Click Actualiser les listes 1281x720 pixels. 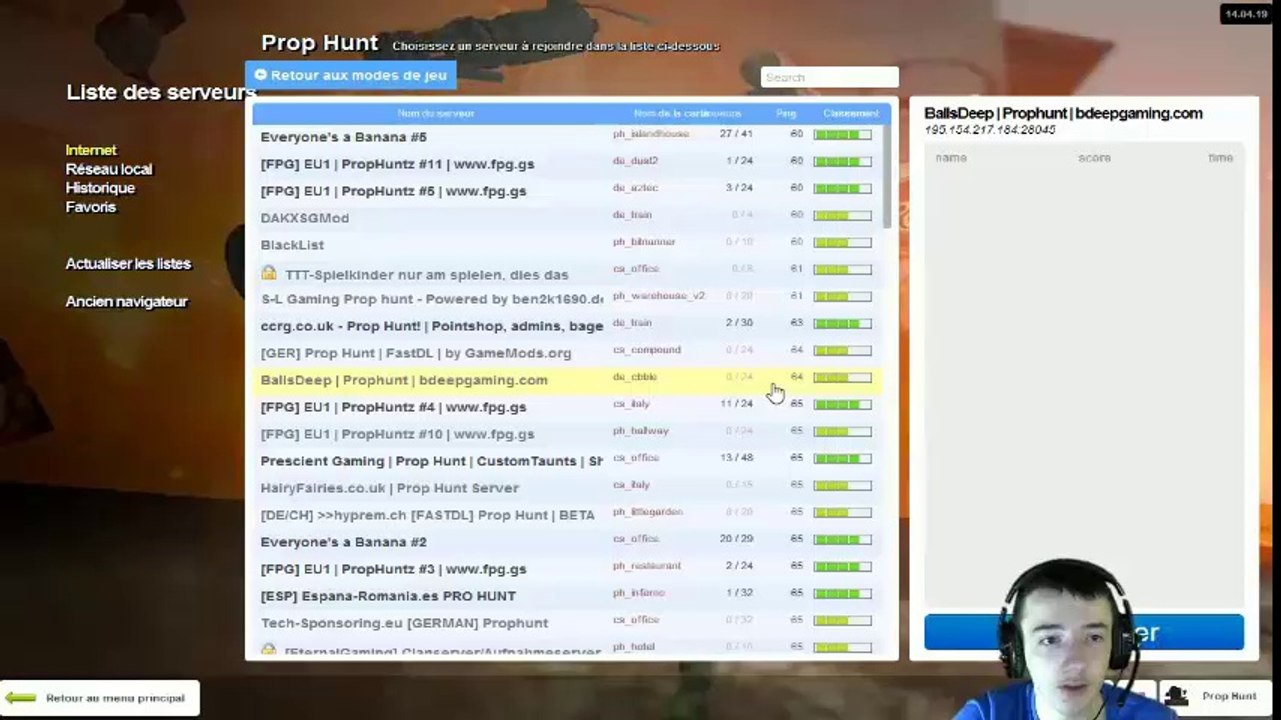click(x=128, y=264)
